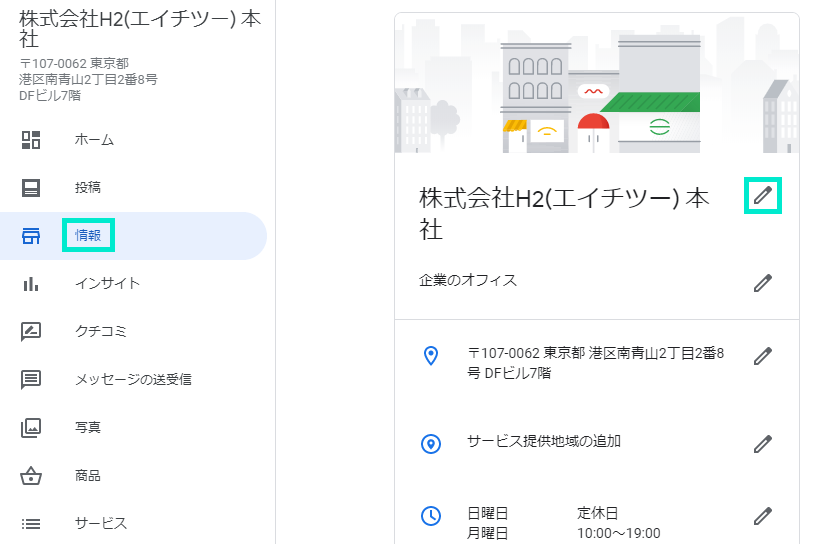Click the pencil icon next to the address
The image size is (815, 544).
click(x=763, y=355)
